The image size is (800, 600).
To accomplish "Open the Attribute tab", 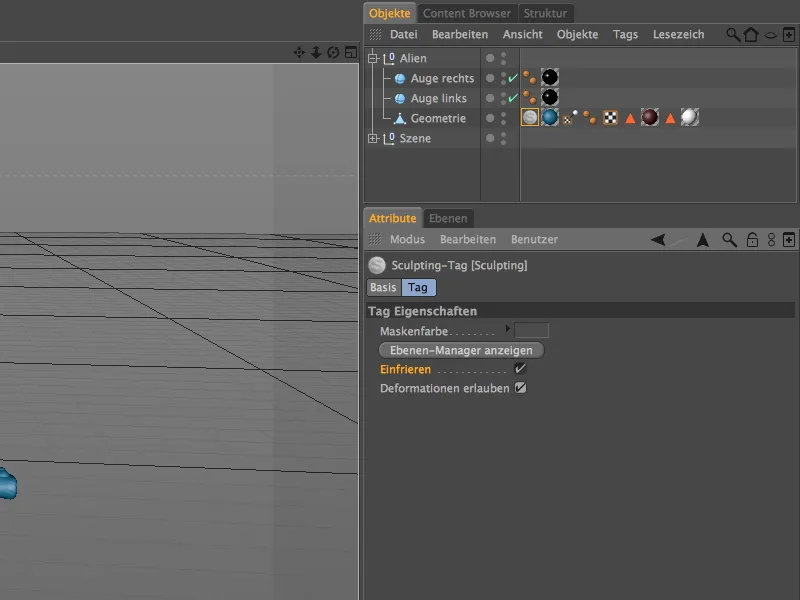I will tap(392, 218).
